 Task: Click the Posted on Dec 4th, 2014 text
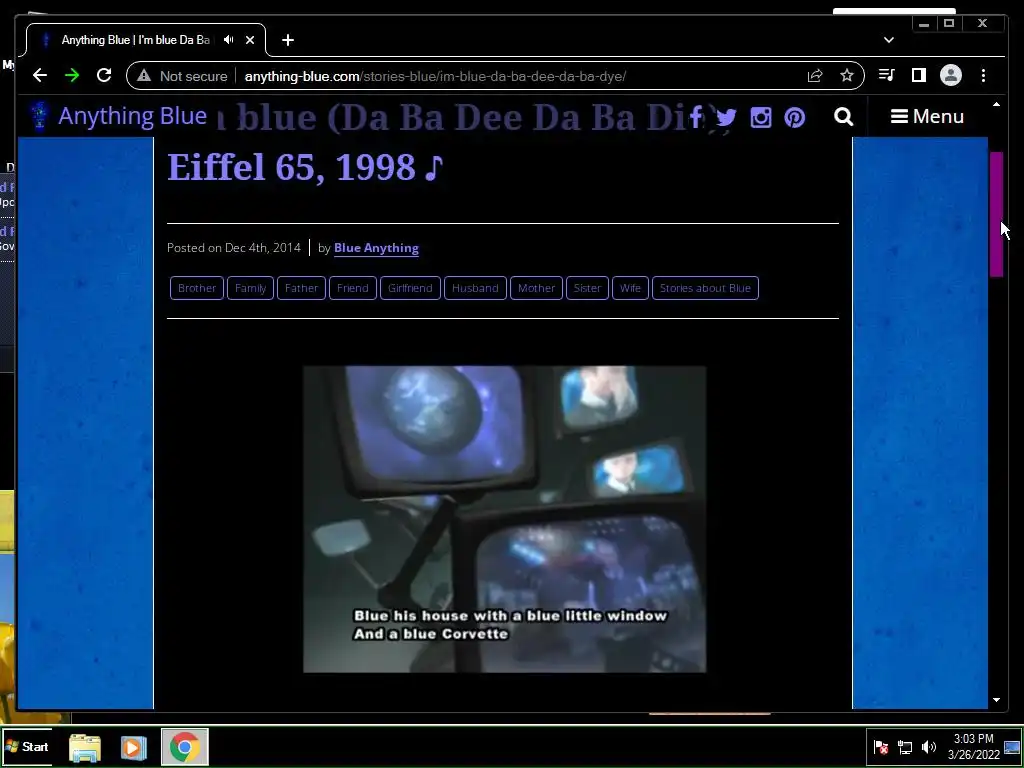point(234,248)
